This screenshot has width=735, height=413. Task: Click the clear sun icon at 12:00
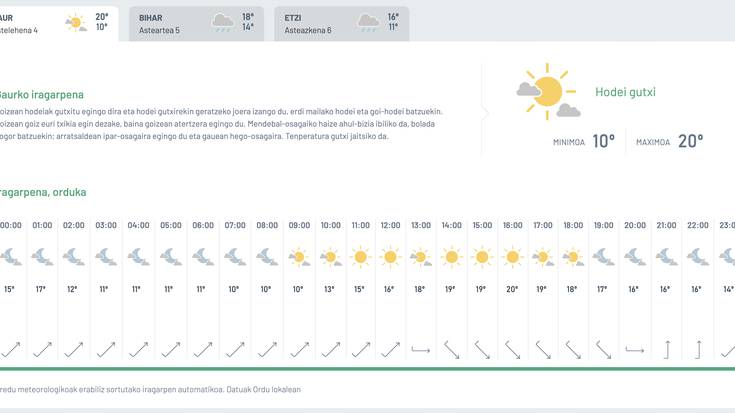coord(390,257)
